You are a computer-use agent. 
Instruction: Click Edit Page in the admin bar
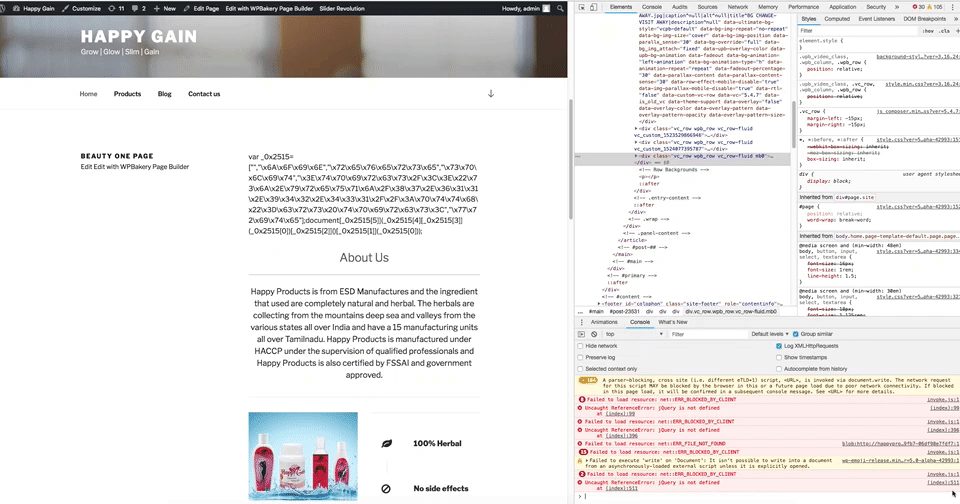coord(201,9)
